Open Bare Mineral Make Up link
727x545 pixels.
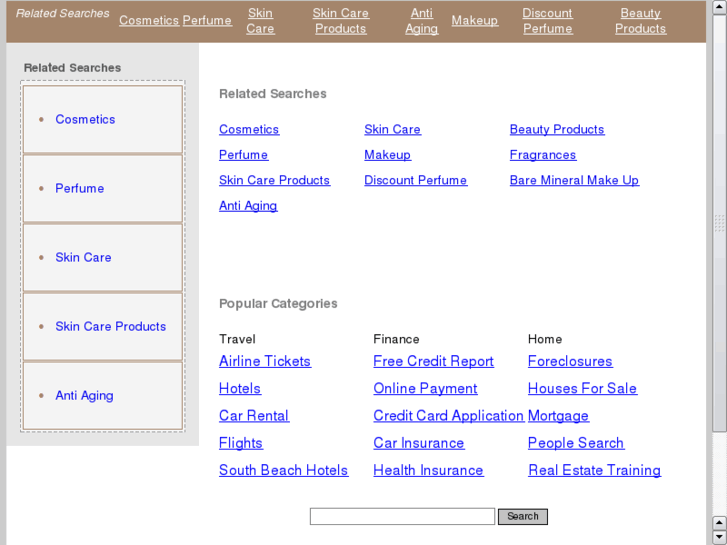pos(574,180)
